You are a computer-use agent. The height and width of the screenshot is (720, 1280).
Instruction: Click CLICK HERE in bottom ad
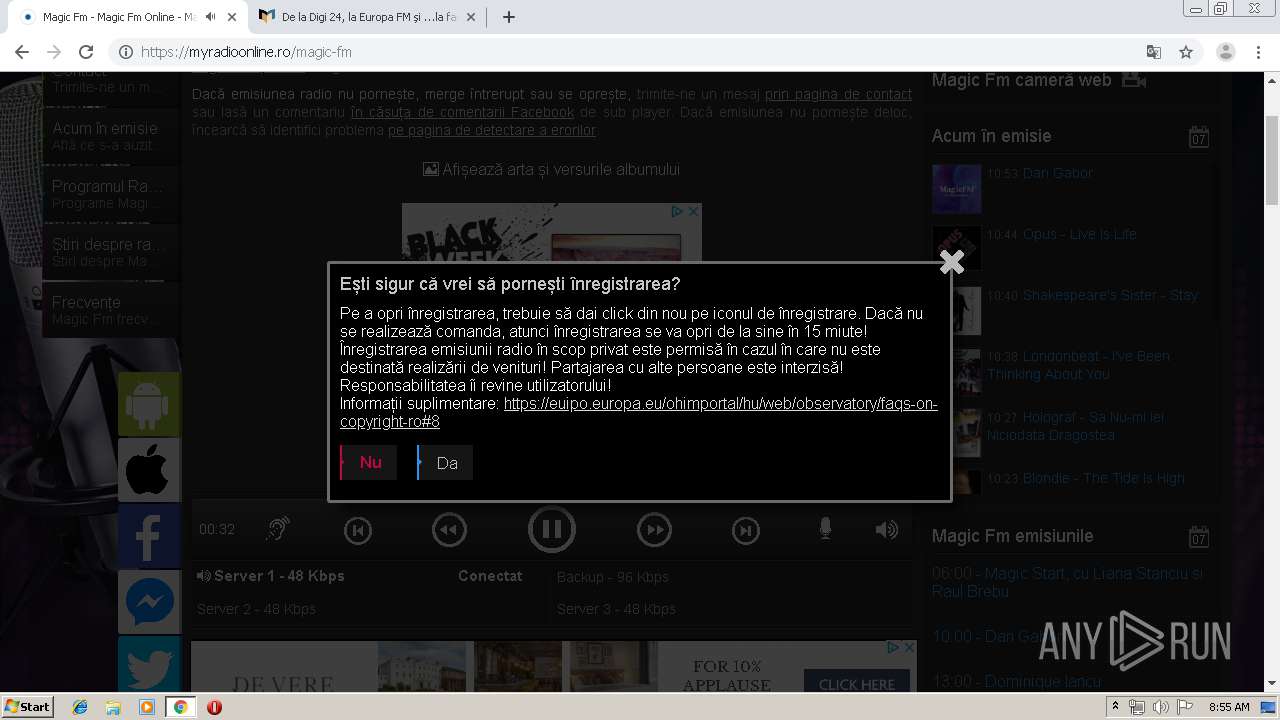point(857,683)
